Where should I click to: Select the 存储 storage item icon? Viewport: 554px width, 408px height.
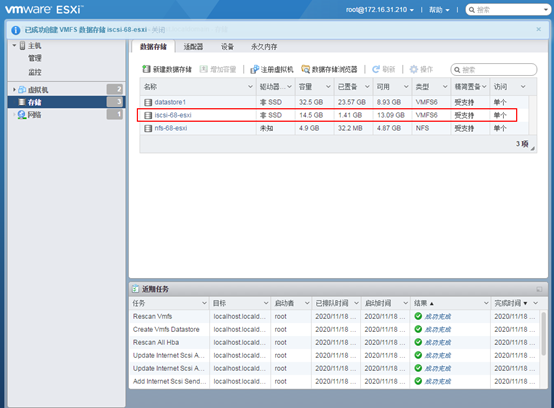[22, 102]
